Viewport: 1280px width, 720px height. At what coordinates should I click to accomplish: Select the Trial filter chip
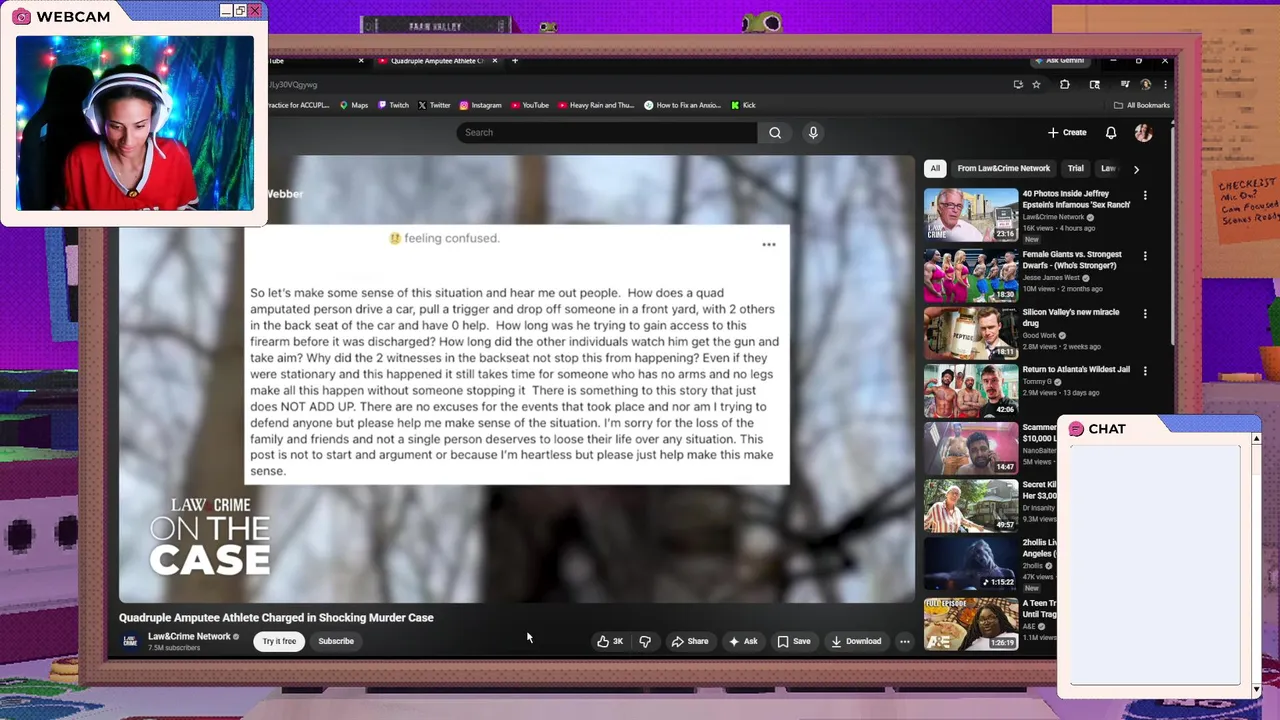point(1075,168)
